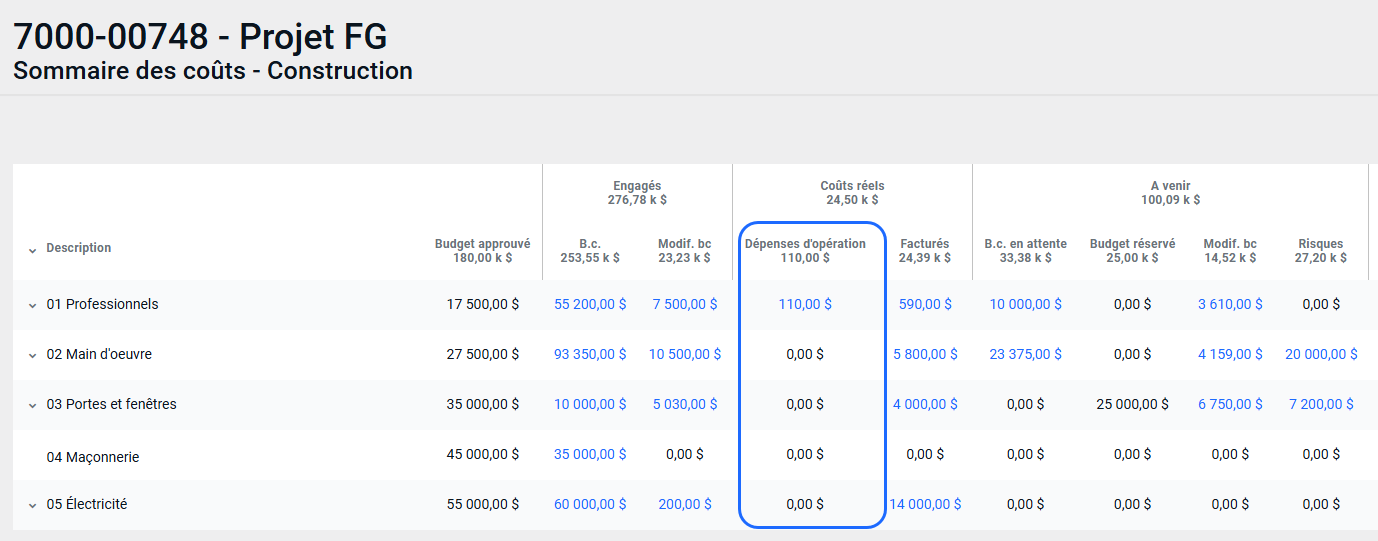The width and height of the screenshot is (1378, 541).
Task: Open Maçonnerie 35 000,00 $ B.c. link
Action: [590, 454]
